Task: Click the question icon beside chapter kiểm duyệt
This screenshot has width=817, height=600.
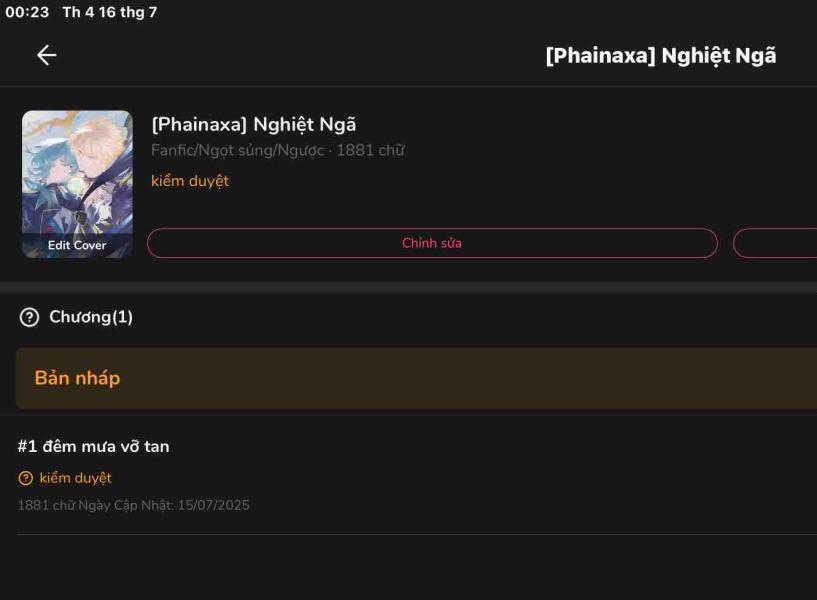Action: (x=26, y=478)
